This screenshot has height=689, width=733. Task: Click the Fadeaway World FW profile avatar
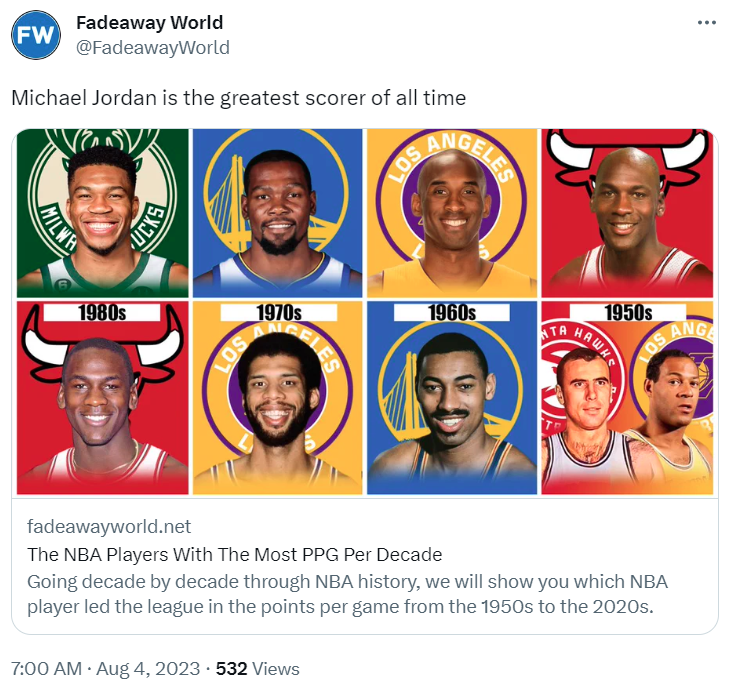coord(37,36)
